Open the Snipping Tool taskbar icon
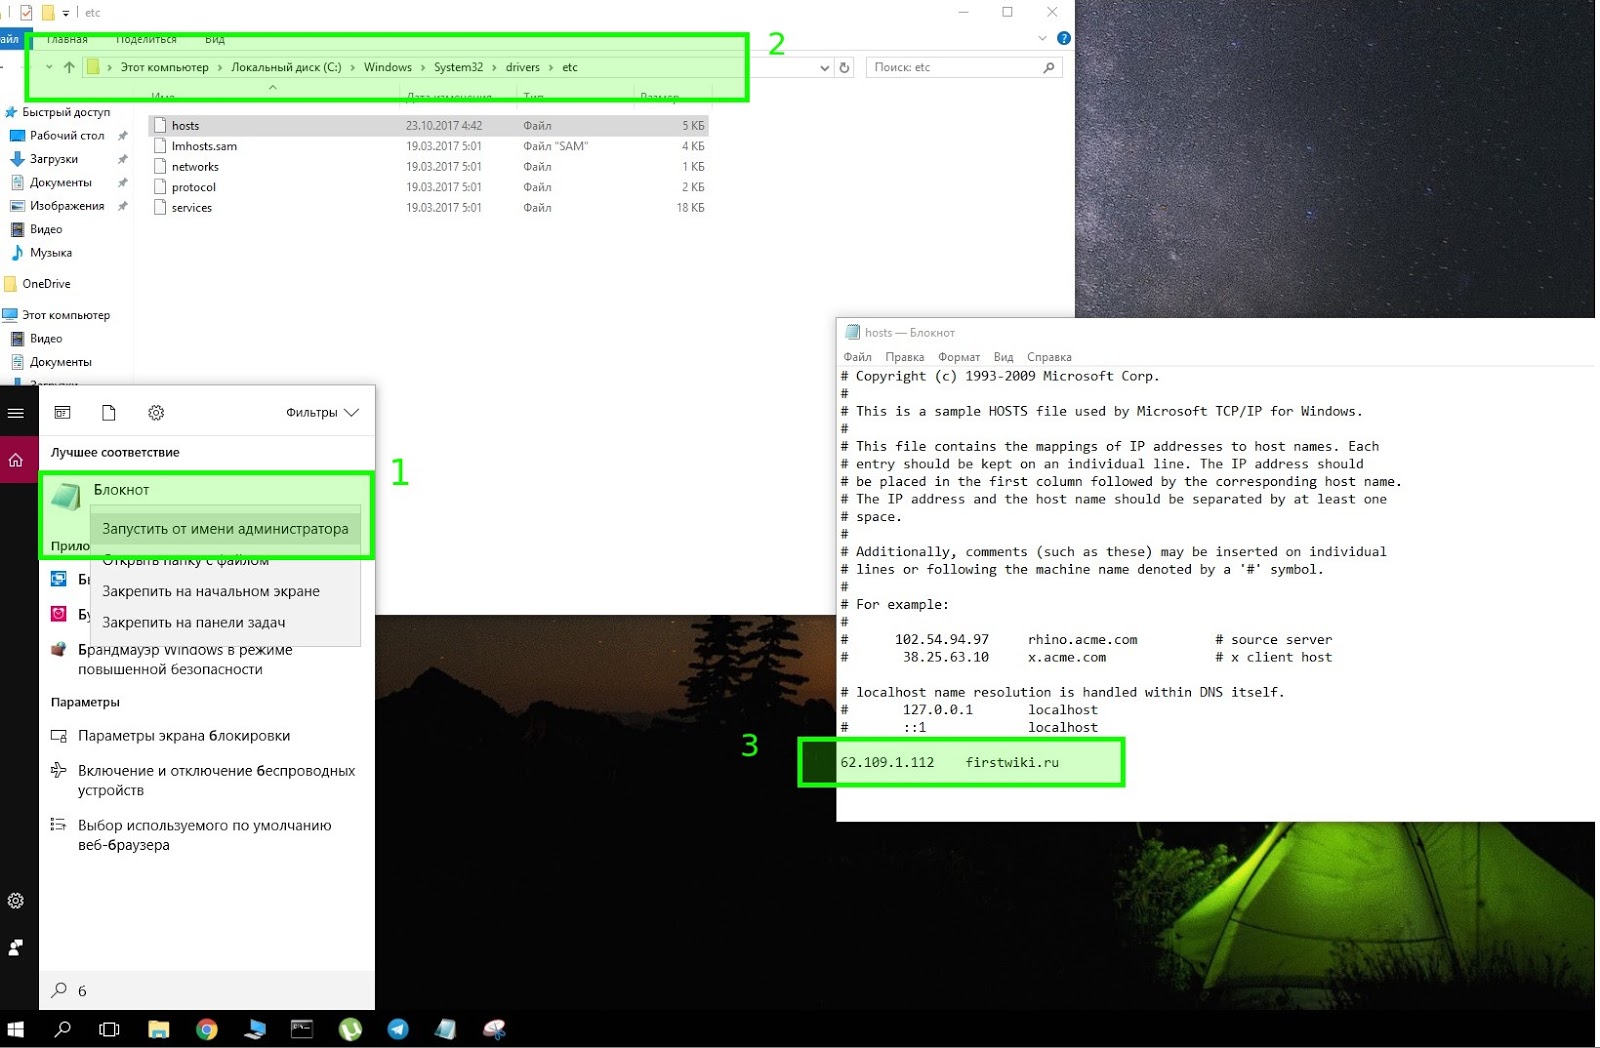Screen dimensions: 1600x1048 pos(494,1029)
